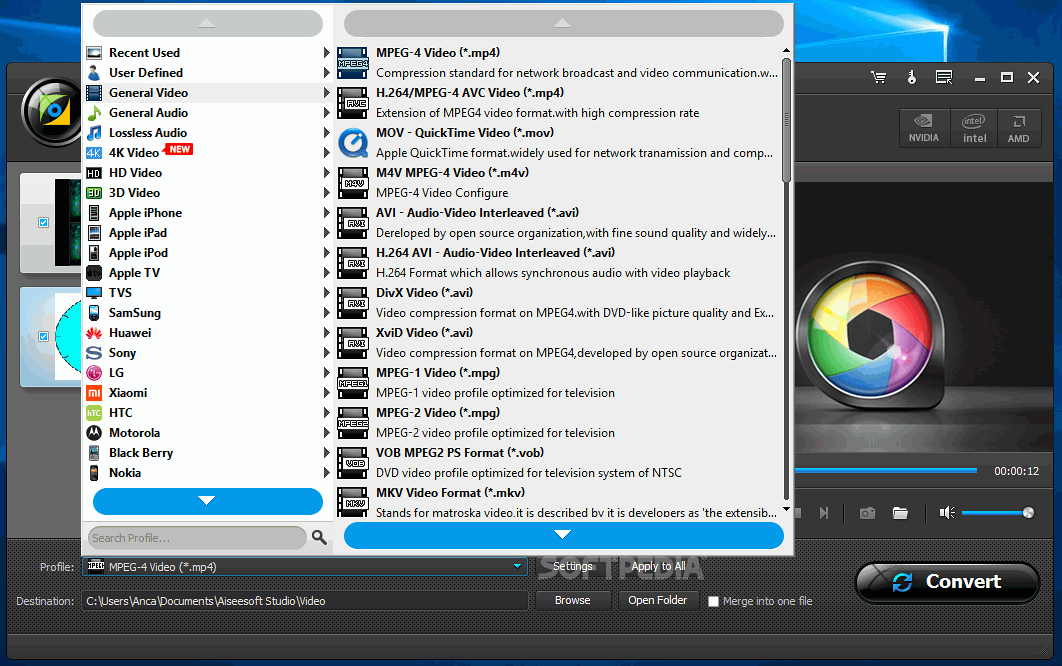
Task: Click the Huawei logo icon
Action: click(94, 333)
